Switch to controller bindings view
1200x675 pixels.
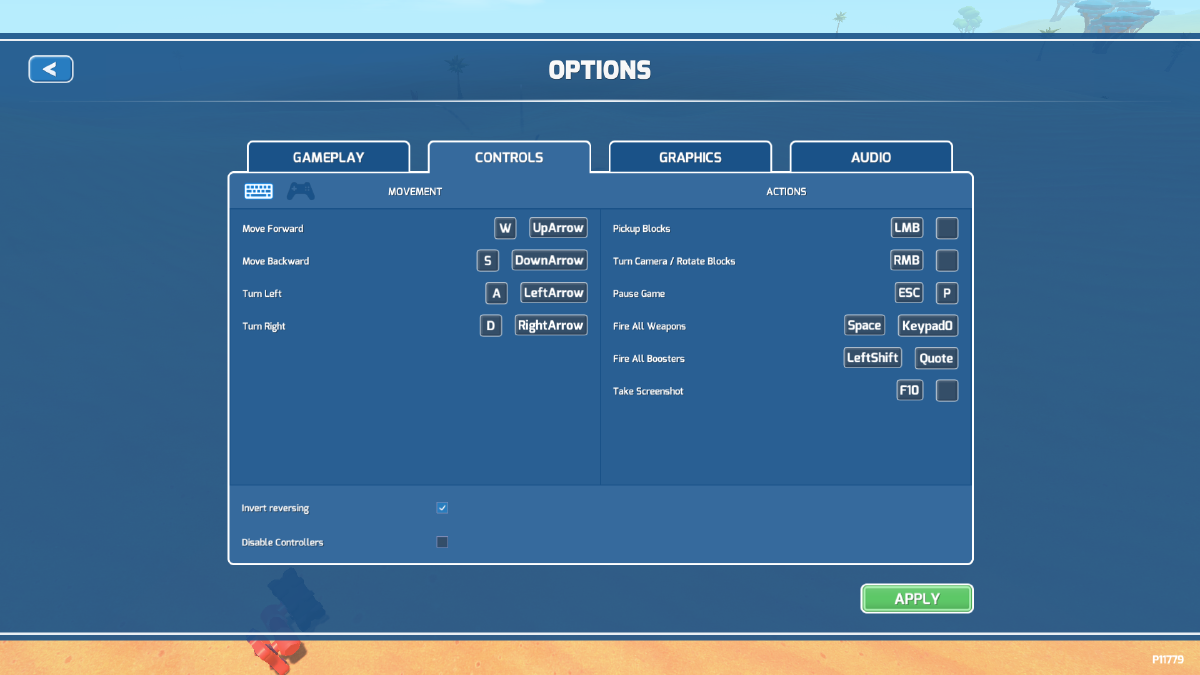303,190
